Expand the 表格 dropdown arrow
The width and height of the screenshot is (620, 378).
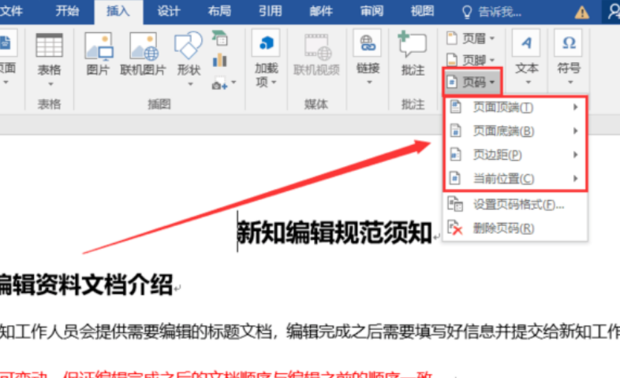(51, 84)
